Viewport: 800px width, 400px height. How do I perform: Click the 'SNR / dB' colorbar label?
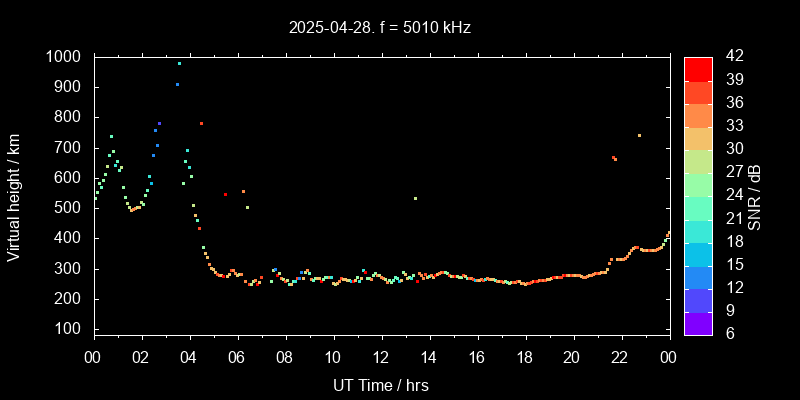(755, 195)
